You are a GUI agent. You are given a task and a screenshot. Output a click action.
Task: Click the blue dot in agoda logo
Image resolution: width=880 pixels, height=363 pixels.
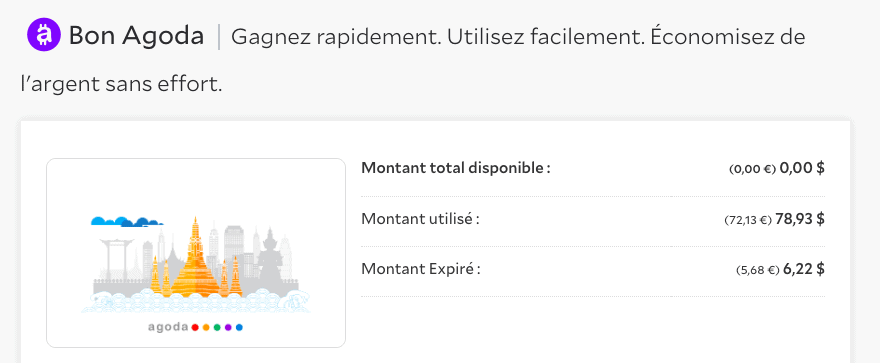[240, 328]
